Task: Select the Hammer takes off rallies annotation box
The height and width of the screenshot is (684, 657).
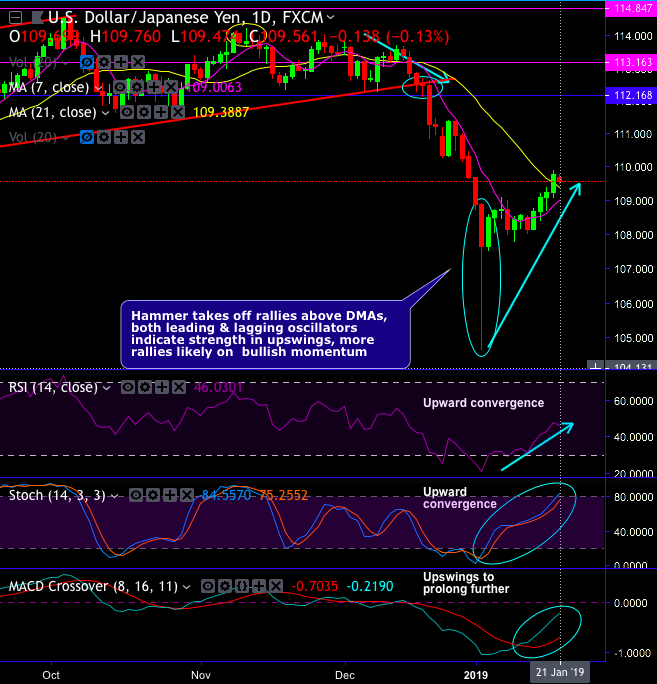Action: coord(265,334)
